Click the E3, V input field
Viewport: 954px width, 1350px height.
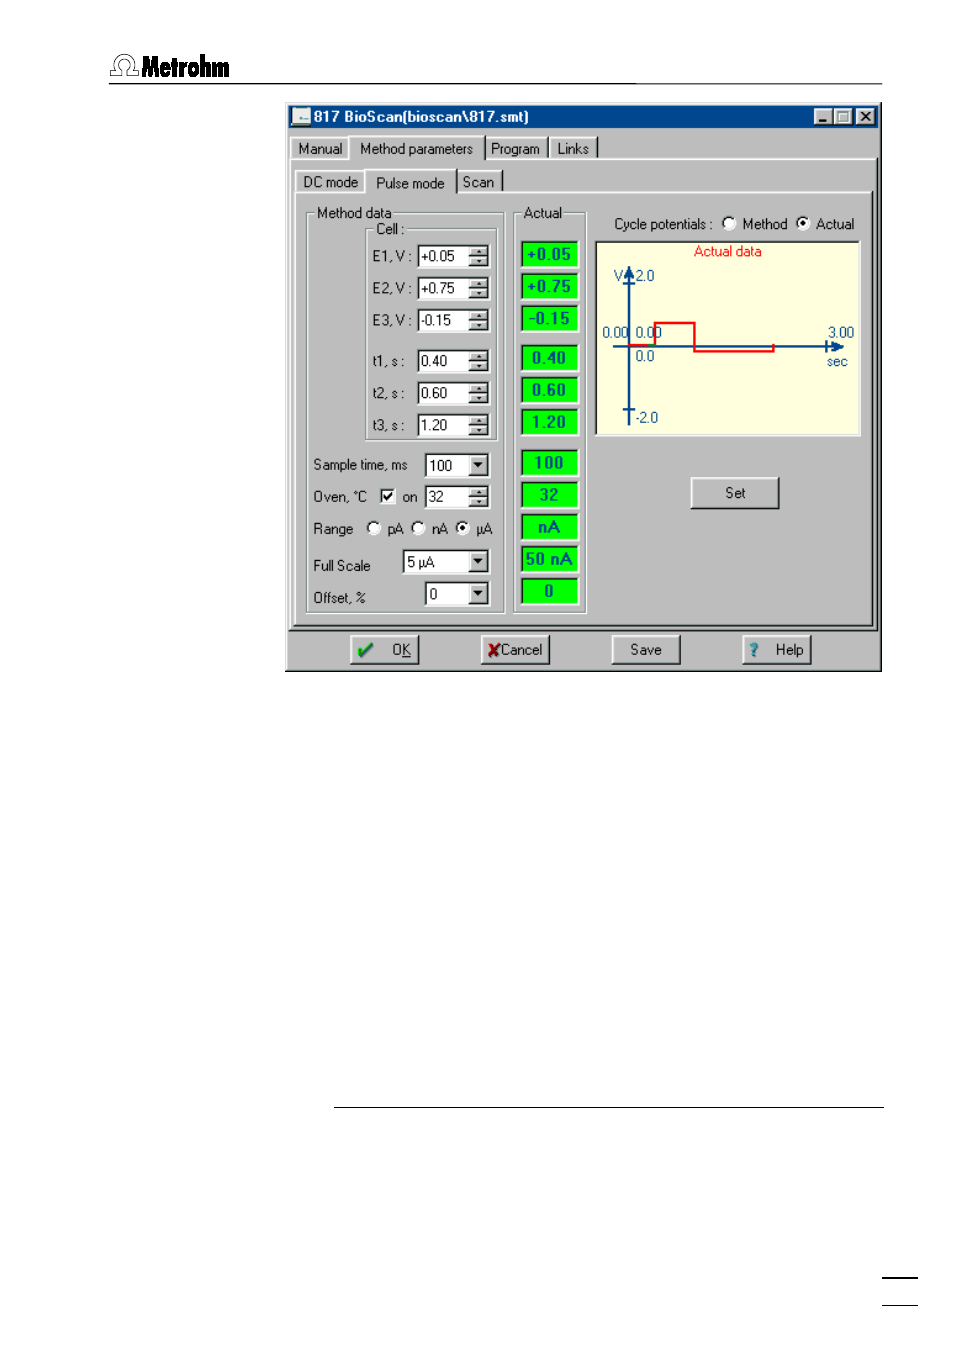click(443, 320)
